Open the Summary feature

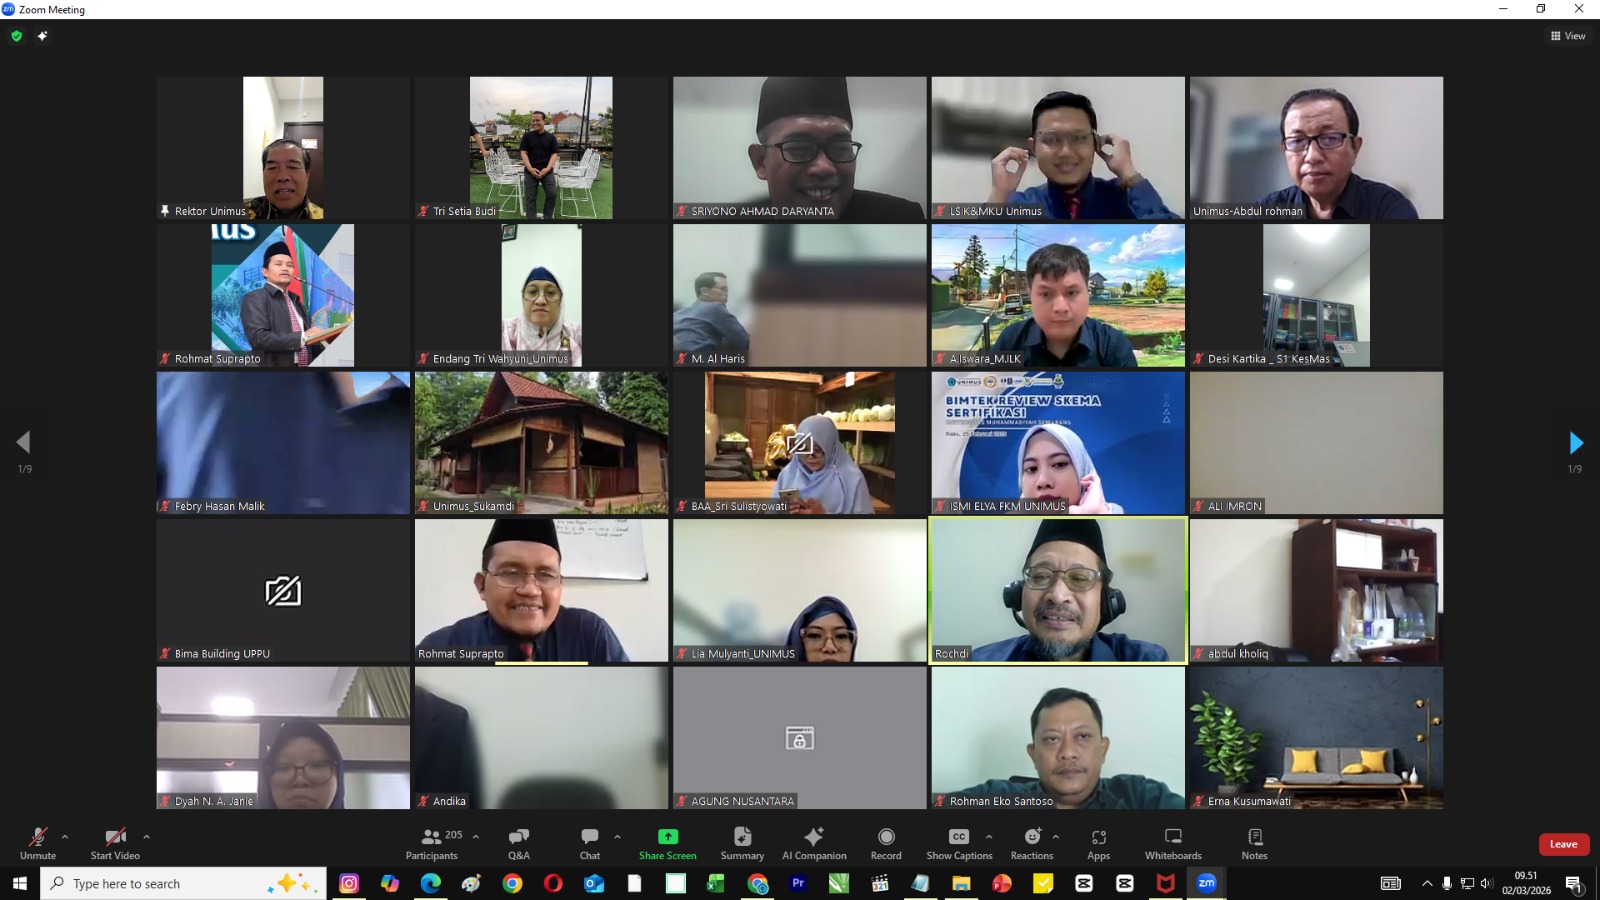pyautogui.click(x=741, y=843)
